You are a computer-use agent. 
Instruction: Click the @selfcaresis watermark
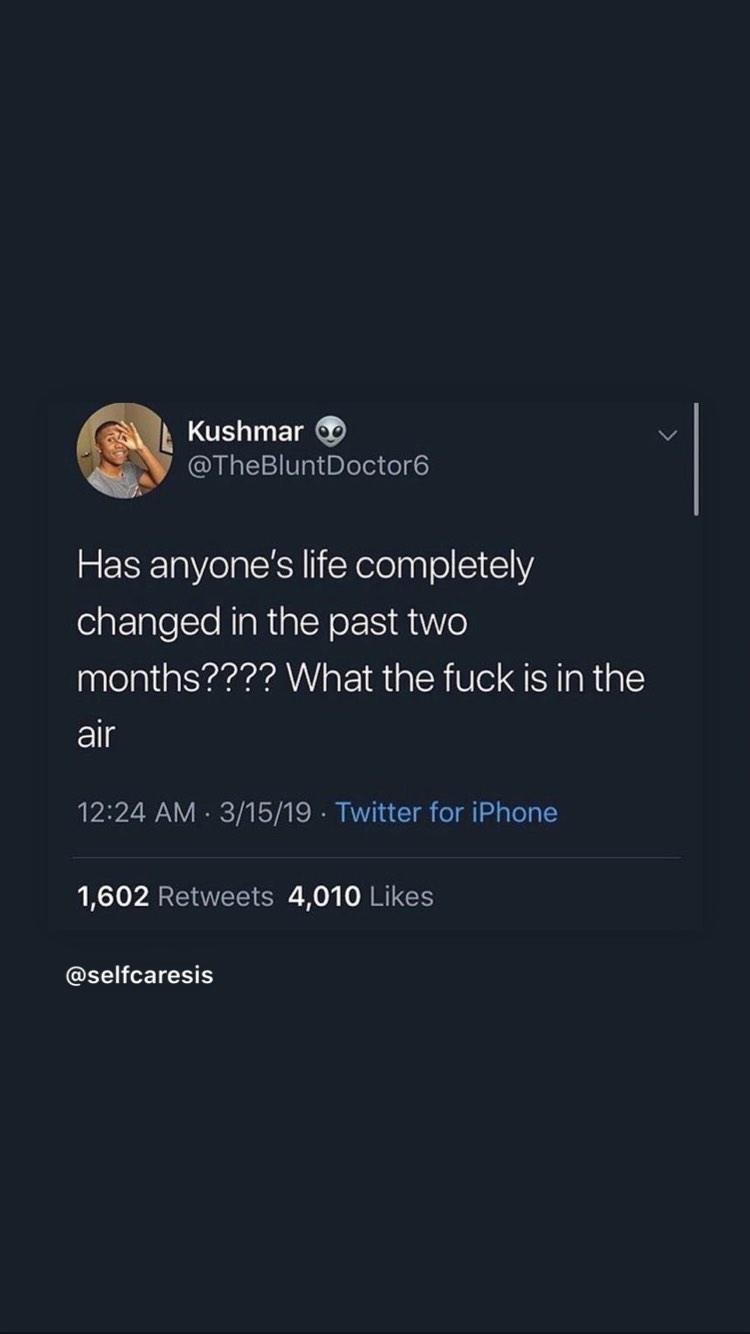pos(139,975)
